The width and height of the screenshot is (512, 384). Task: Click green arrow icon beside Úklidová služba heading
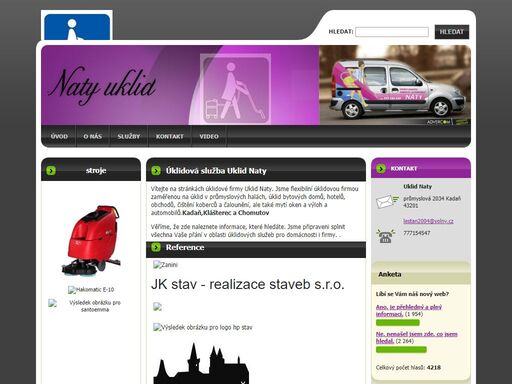[x=156, y=171]
